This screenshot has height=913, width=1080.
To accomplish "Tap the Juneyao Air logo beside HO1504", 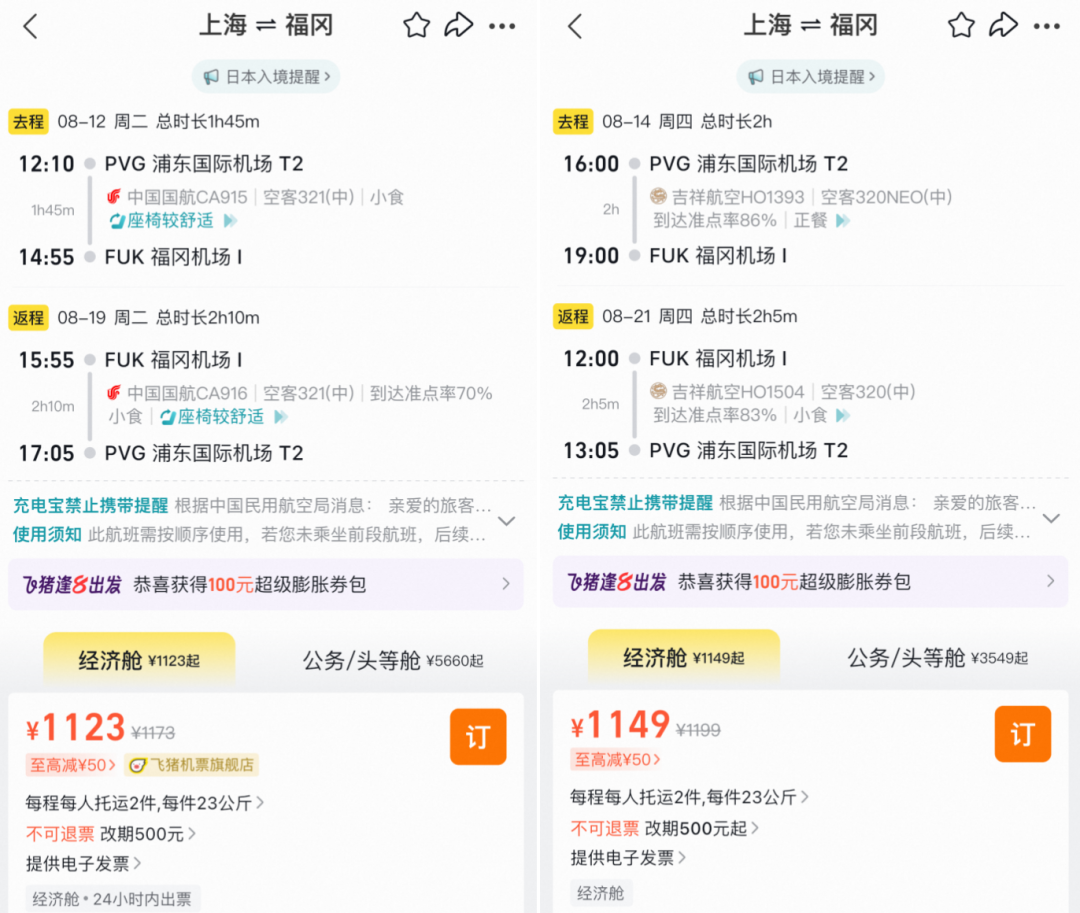I will [x=659, y=391].
